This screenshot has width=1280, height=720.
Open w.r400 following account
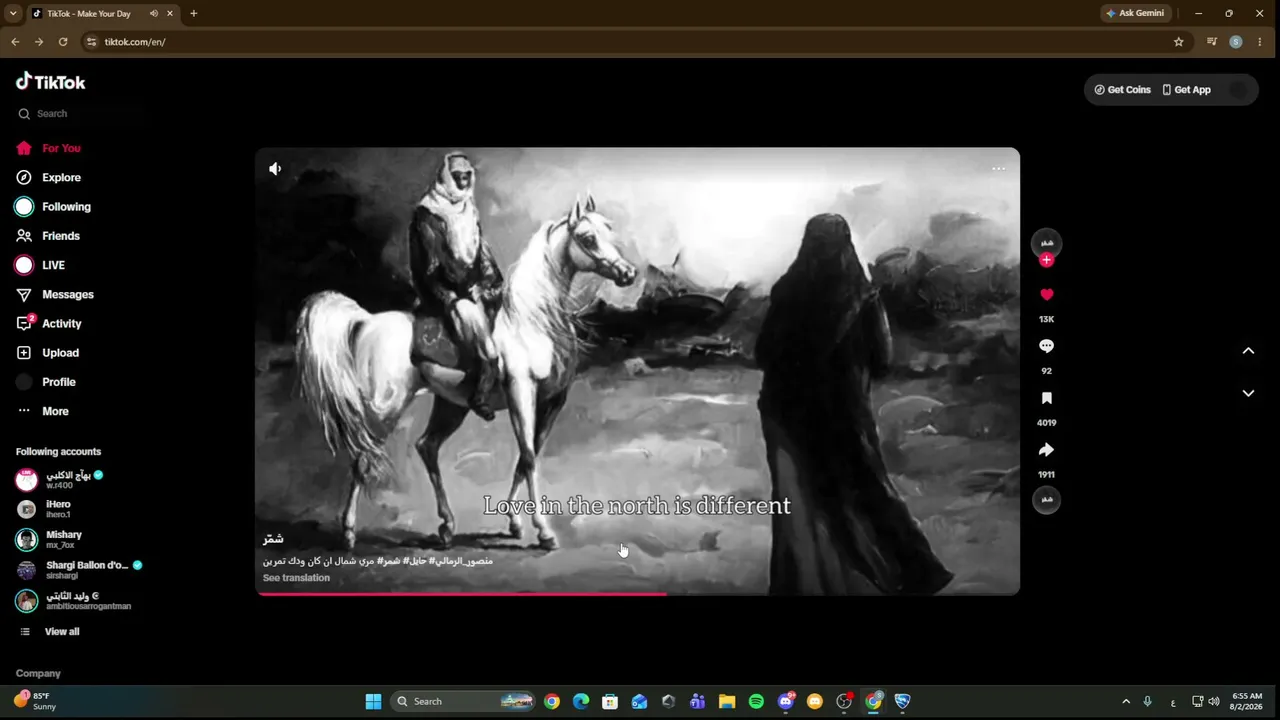click(x=68, y=480)
